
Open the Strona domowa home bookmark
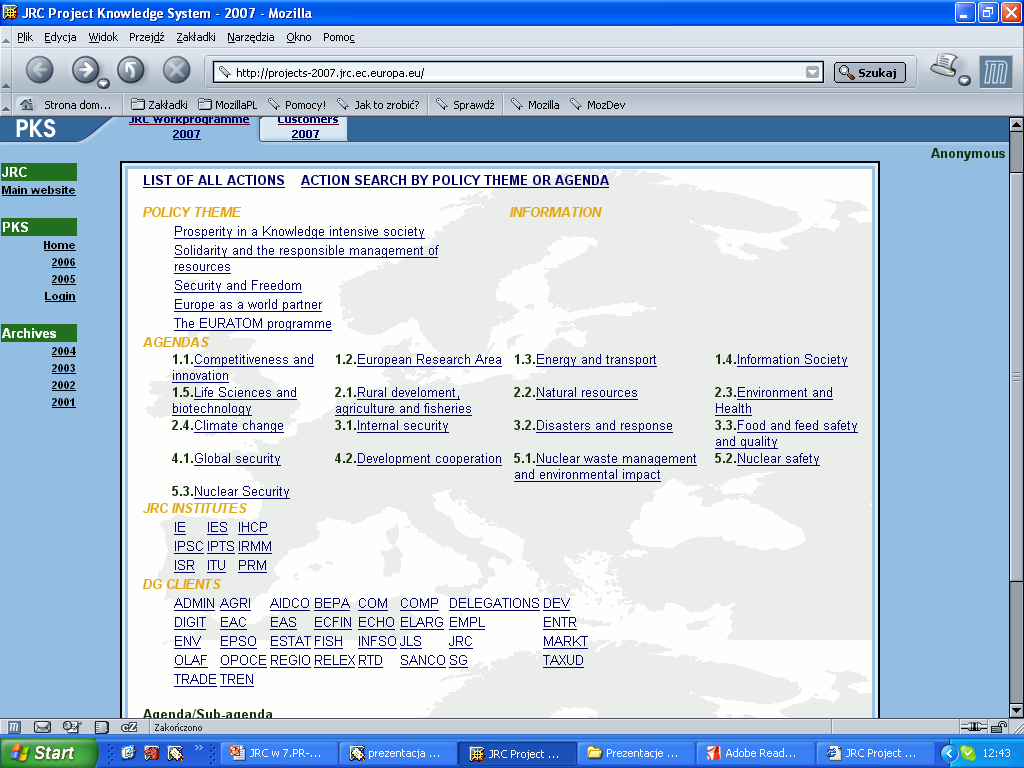pyautogui.click(x=65, y=104)
